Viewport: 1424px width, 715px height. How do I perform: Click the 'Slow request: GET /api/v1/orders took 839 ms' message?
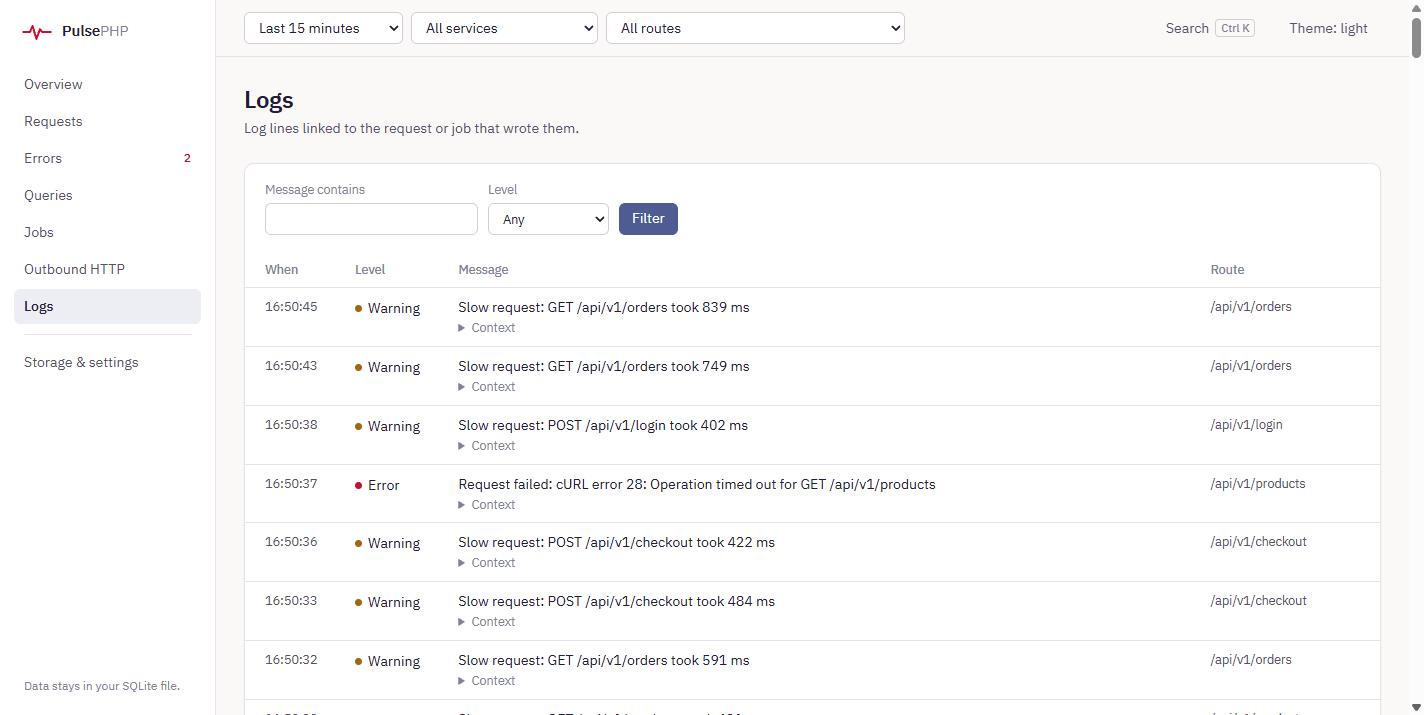click(x=604, y=308)
